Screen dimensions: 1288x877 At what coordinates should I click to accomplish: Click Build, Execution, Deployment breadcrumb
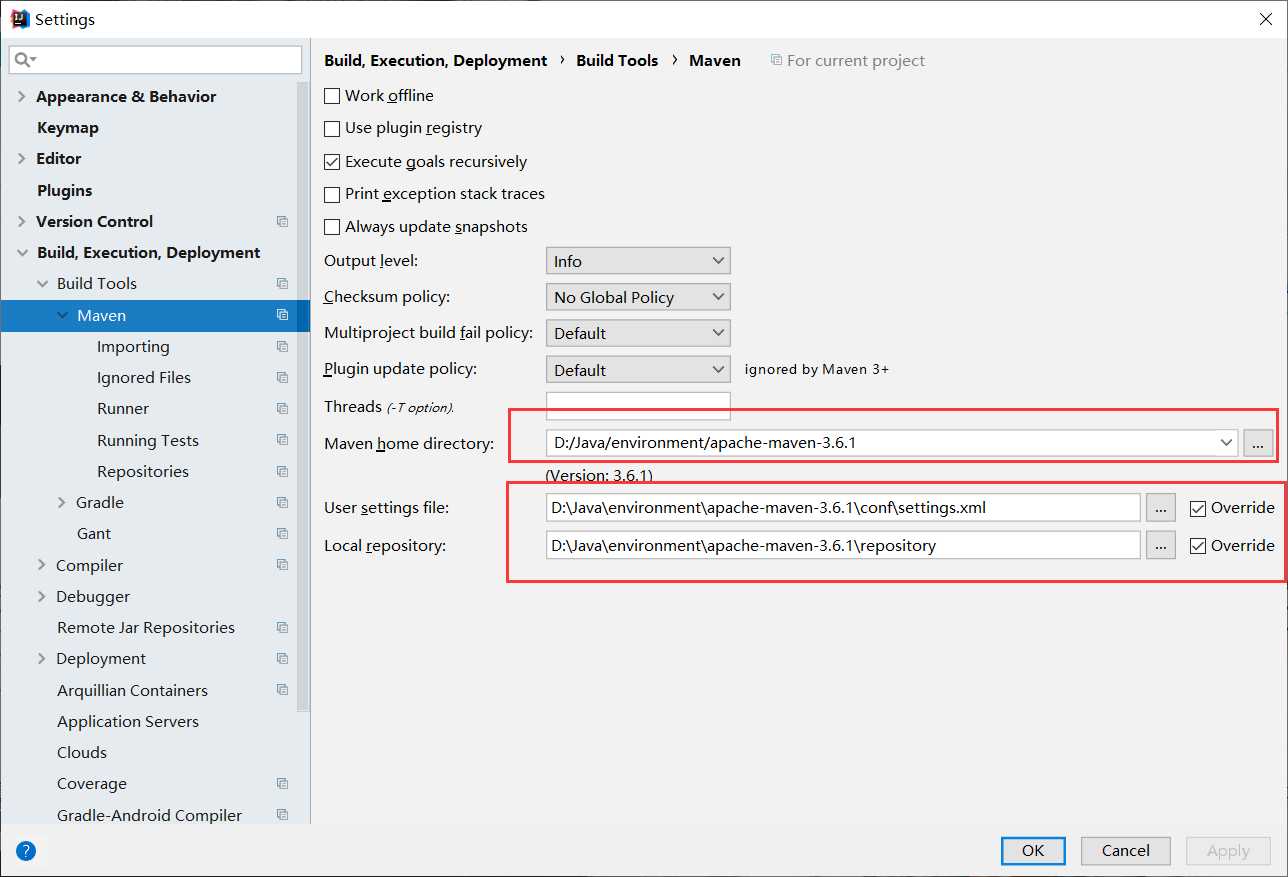click(x=436, y=61)
